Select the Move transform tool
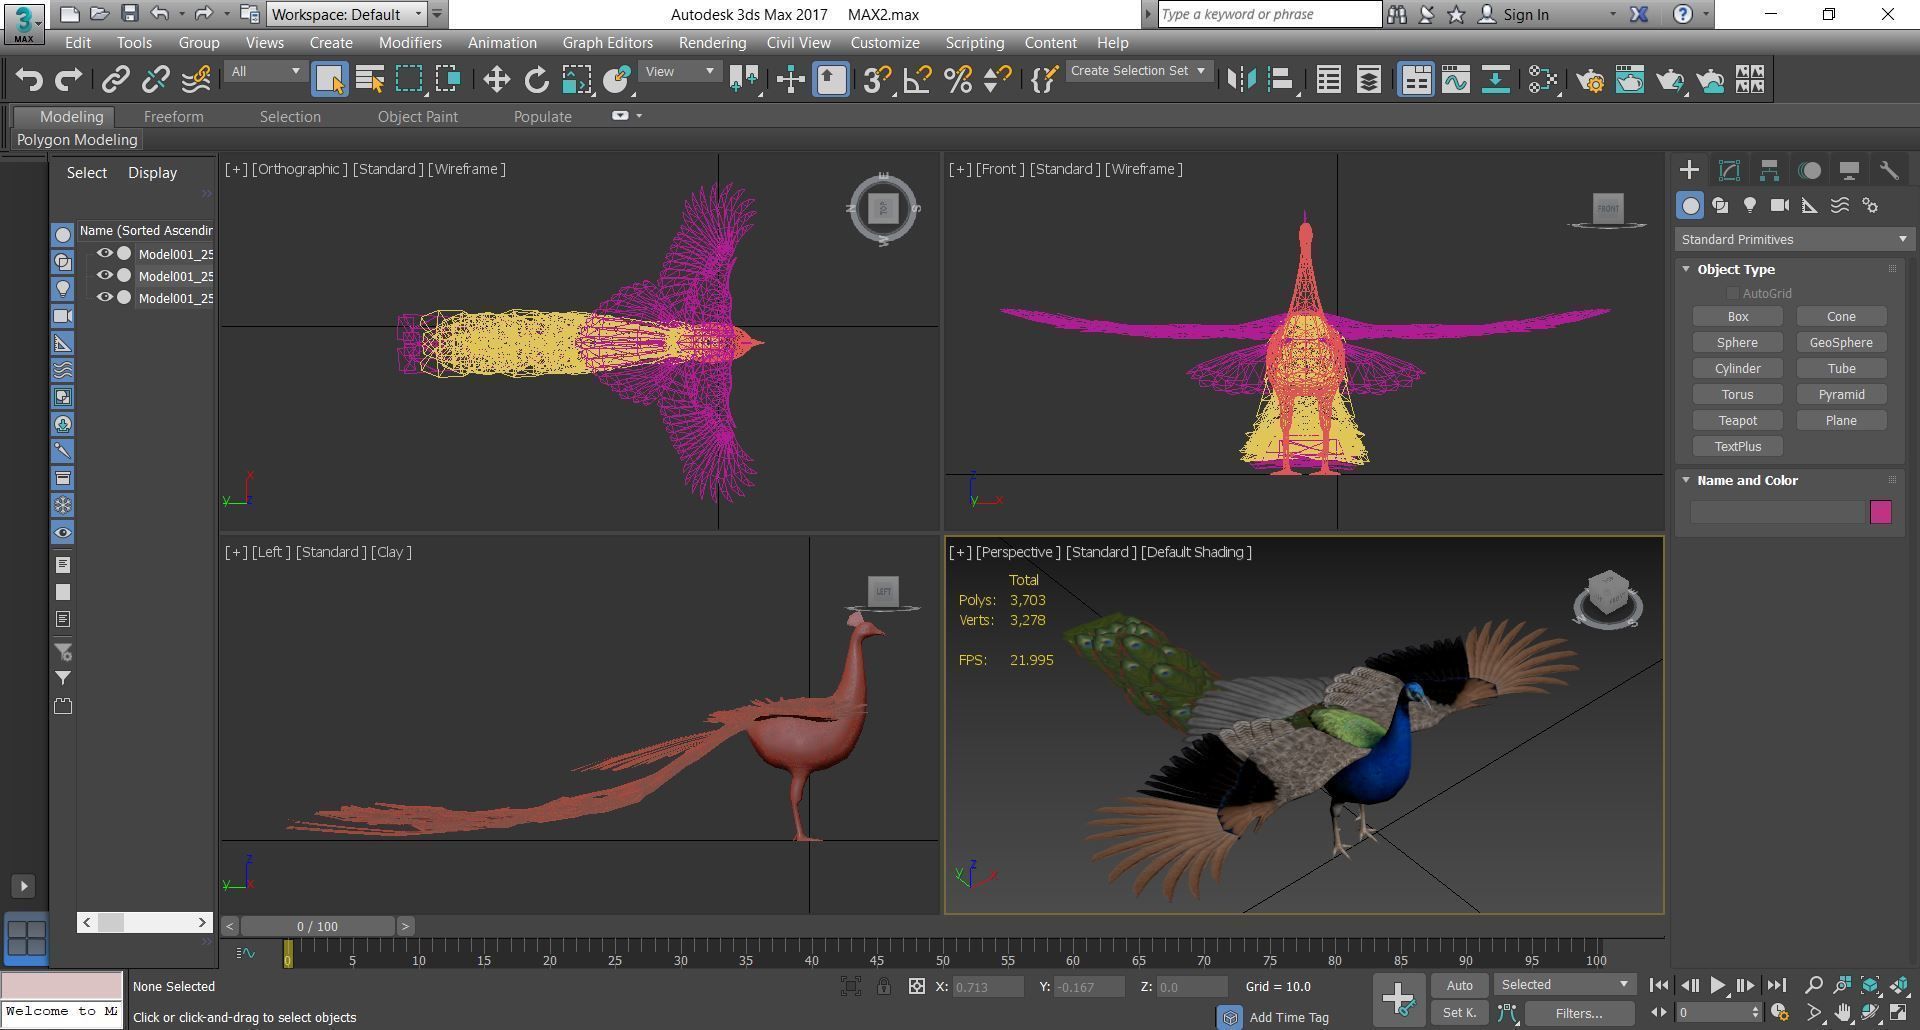The width and height of the screenshot is (1920, 1030). (496, 79)
